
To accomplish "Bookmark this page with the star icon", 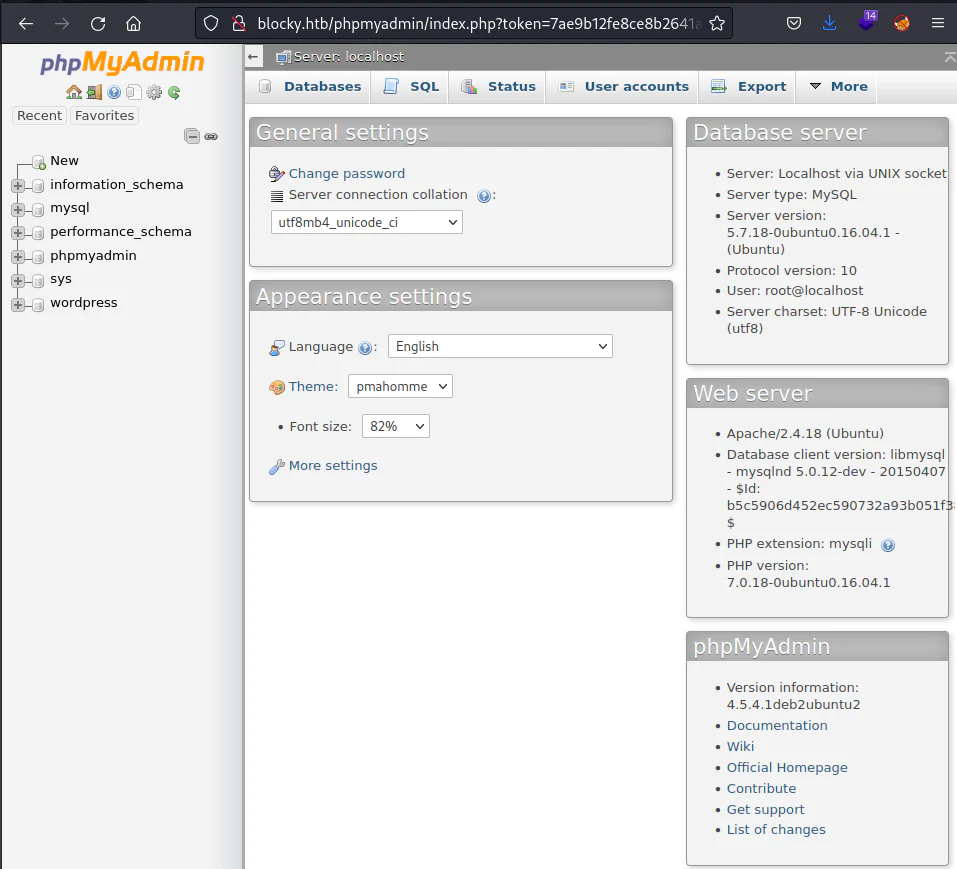I will (x=717, y=24).
